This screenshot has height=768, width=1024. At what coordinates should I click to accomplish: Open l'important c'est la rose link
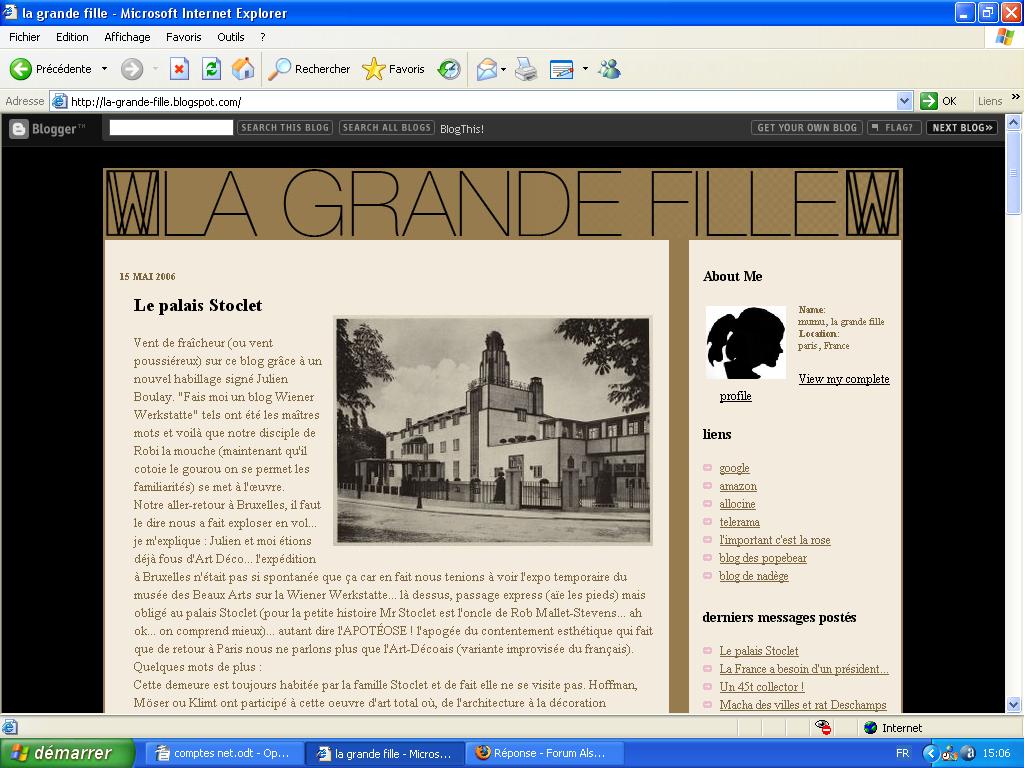pyautogui.click(x=775, y=539)
